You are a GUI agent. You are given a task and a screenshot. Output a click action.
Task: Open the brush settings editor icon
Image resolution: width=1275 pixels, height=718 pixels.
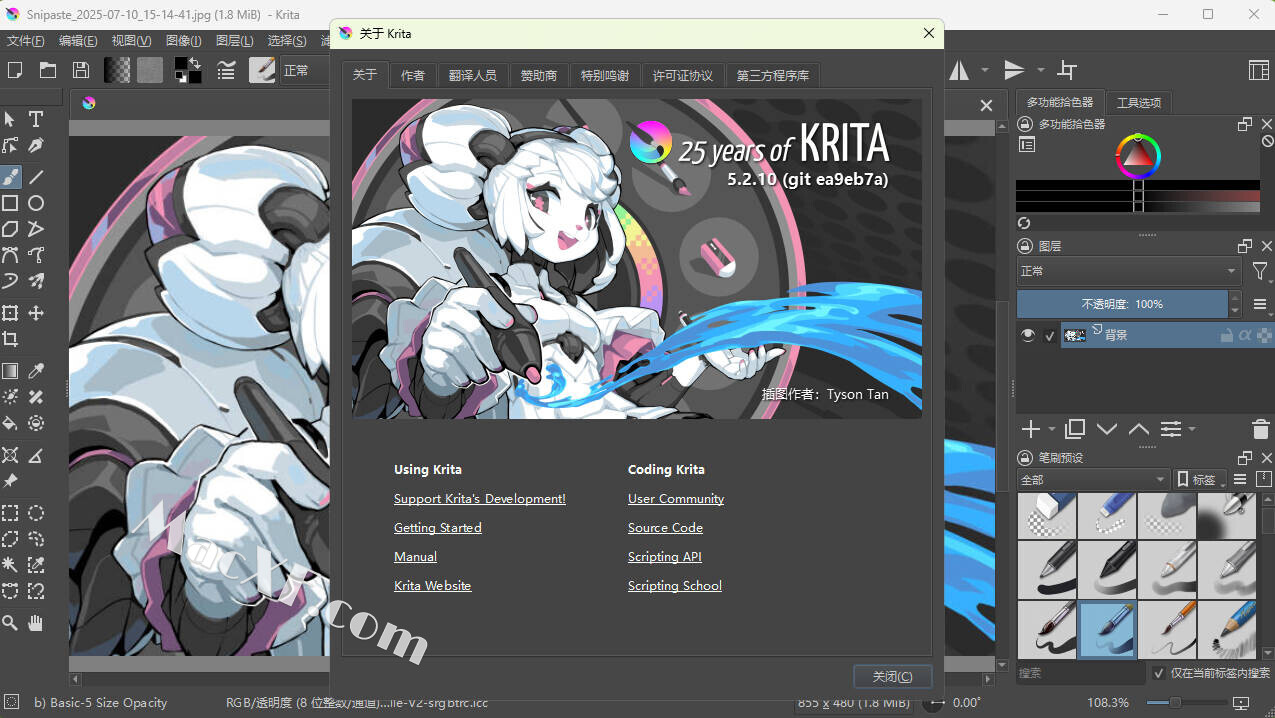[227, 70]
